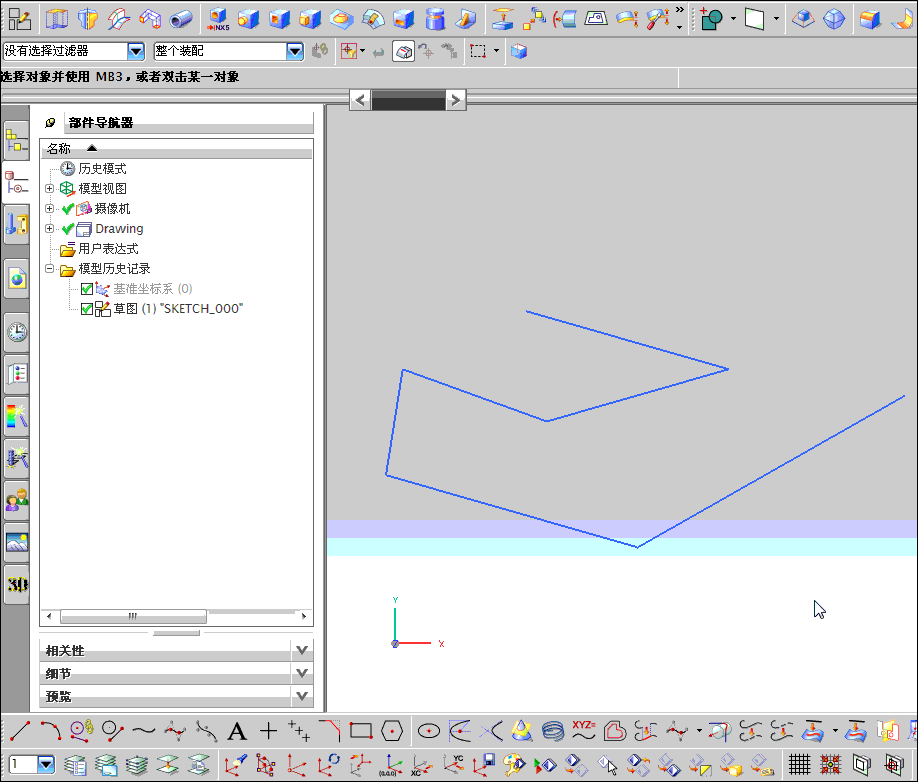Screen dimensions: 918x782
Task: Click the Unite boolean icon
Action: click(x=711, y=19)
